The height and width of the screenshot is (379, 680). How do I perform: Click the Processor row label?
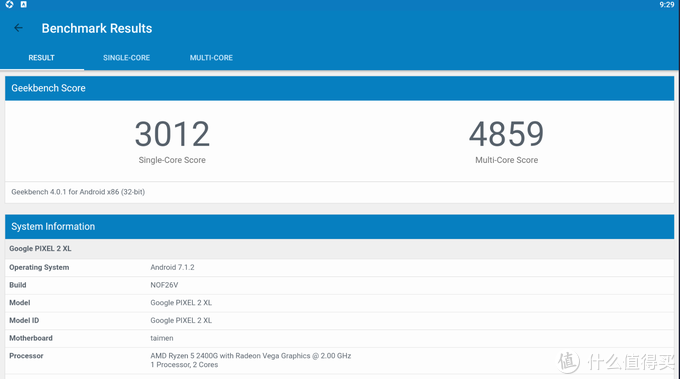[x=26, y=356]
